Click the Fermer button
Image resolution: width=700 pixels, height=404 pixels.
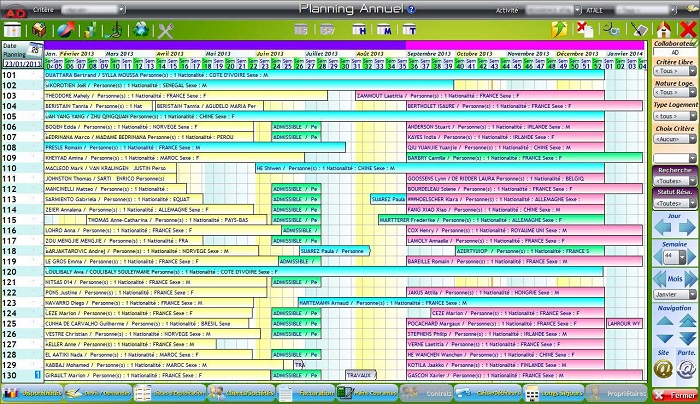[x=674, y=394]
